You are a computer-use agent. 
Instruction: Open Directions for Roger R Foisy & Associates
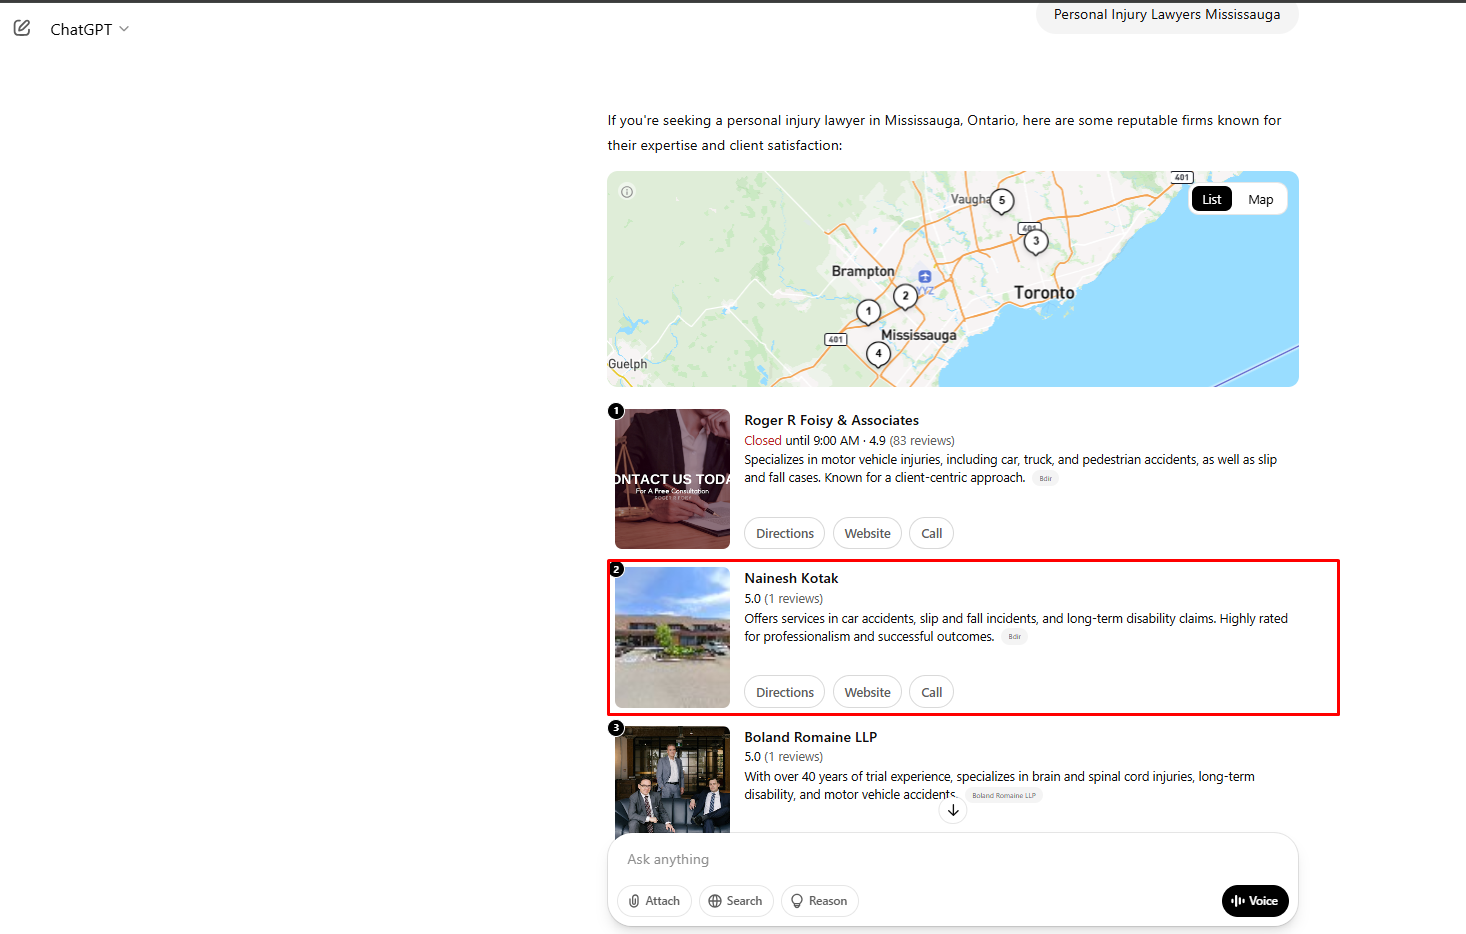coord(784,534)
